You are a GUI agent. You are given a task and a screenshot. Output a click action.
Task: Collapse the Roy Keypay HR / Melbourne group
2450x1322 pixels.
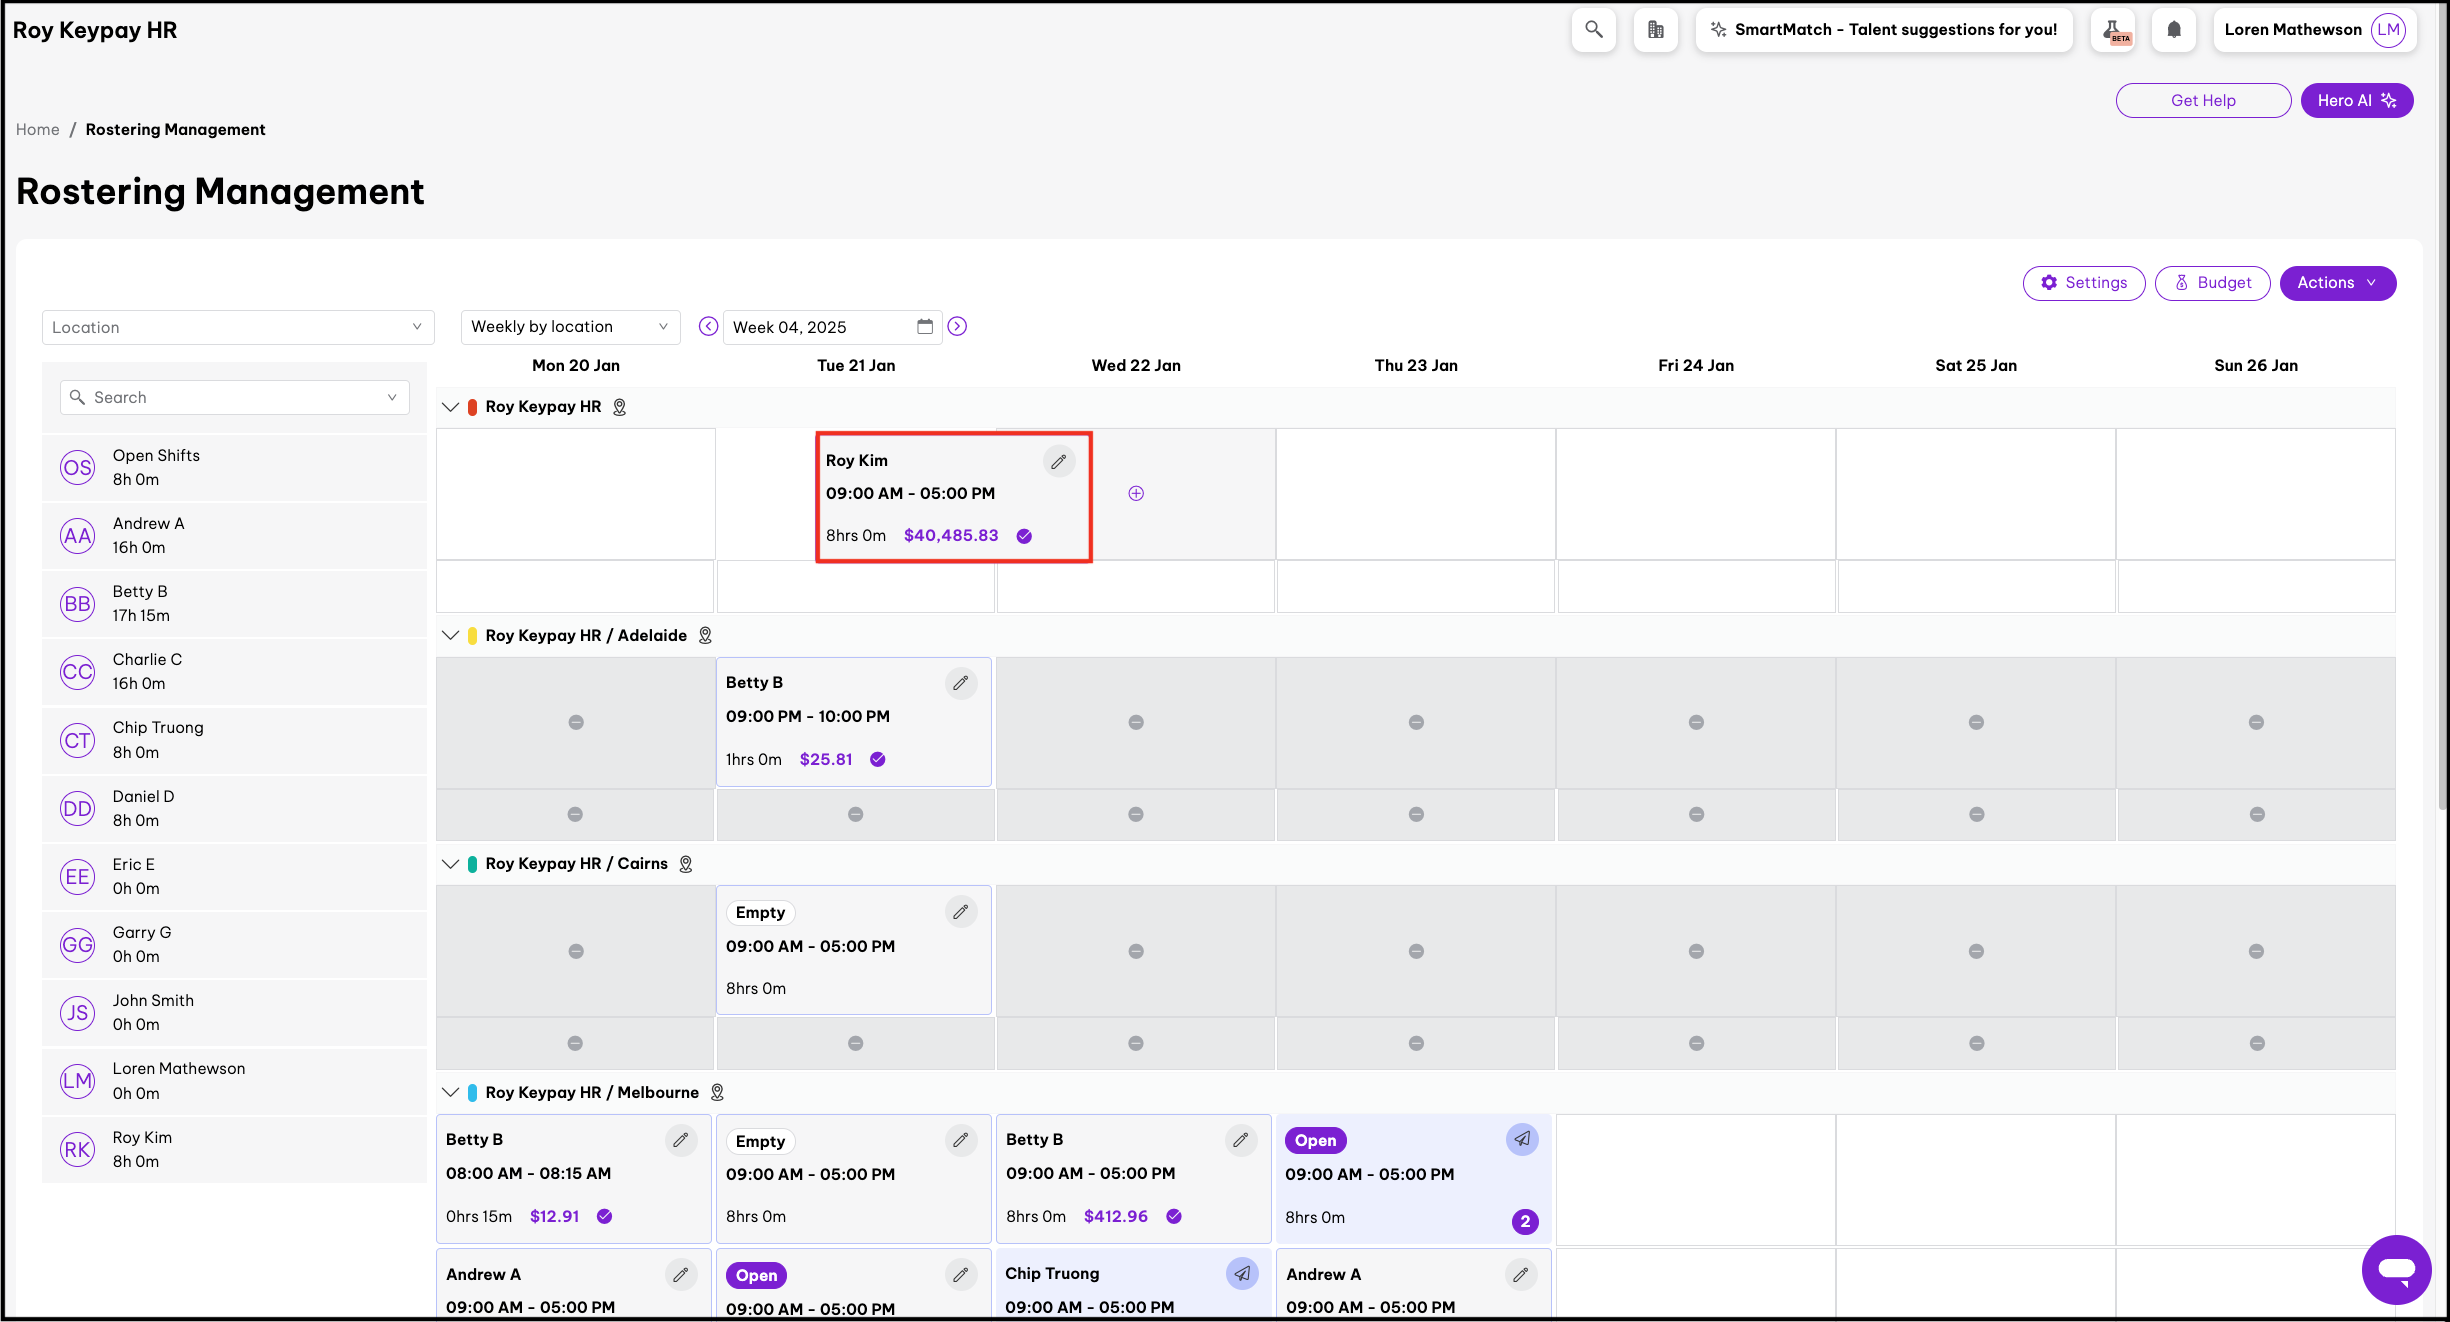pyautogui.click(x=451, y=1092)
